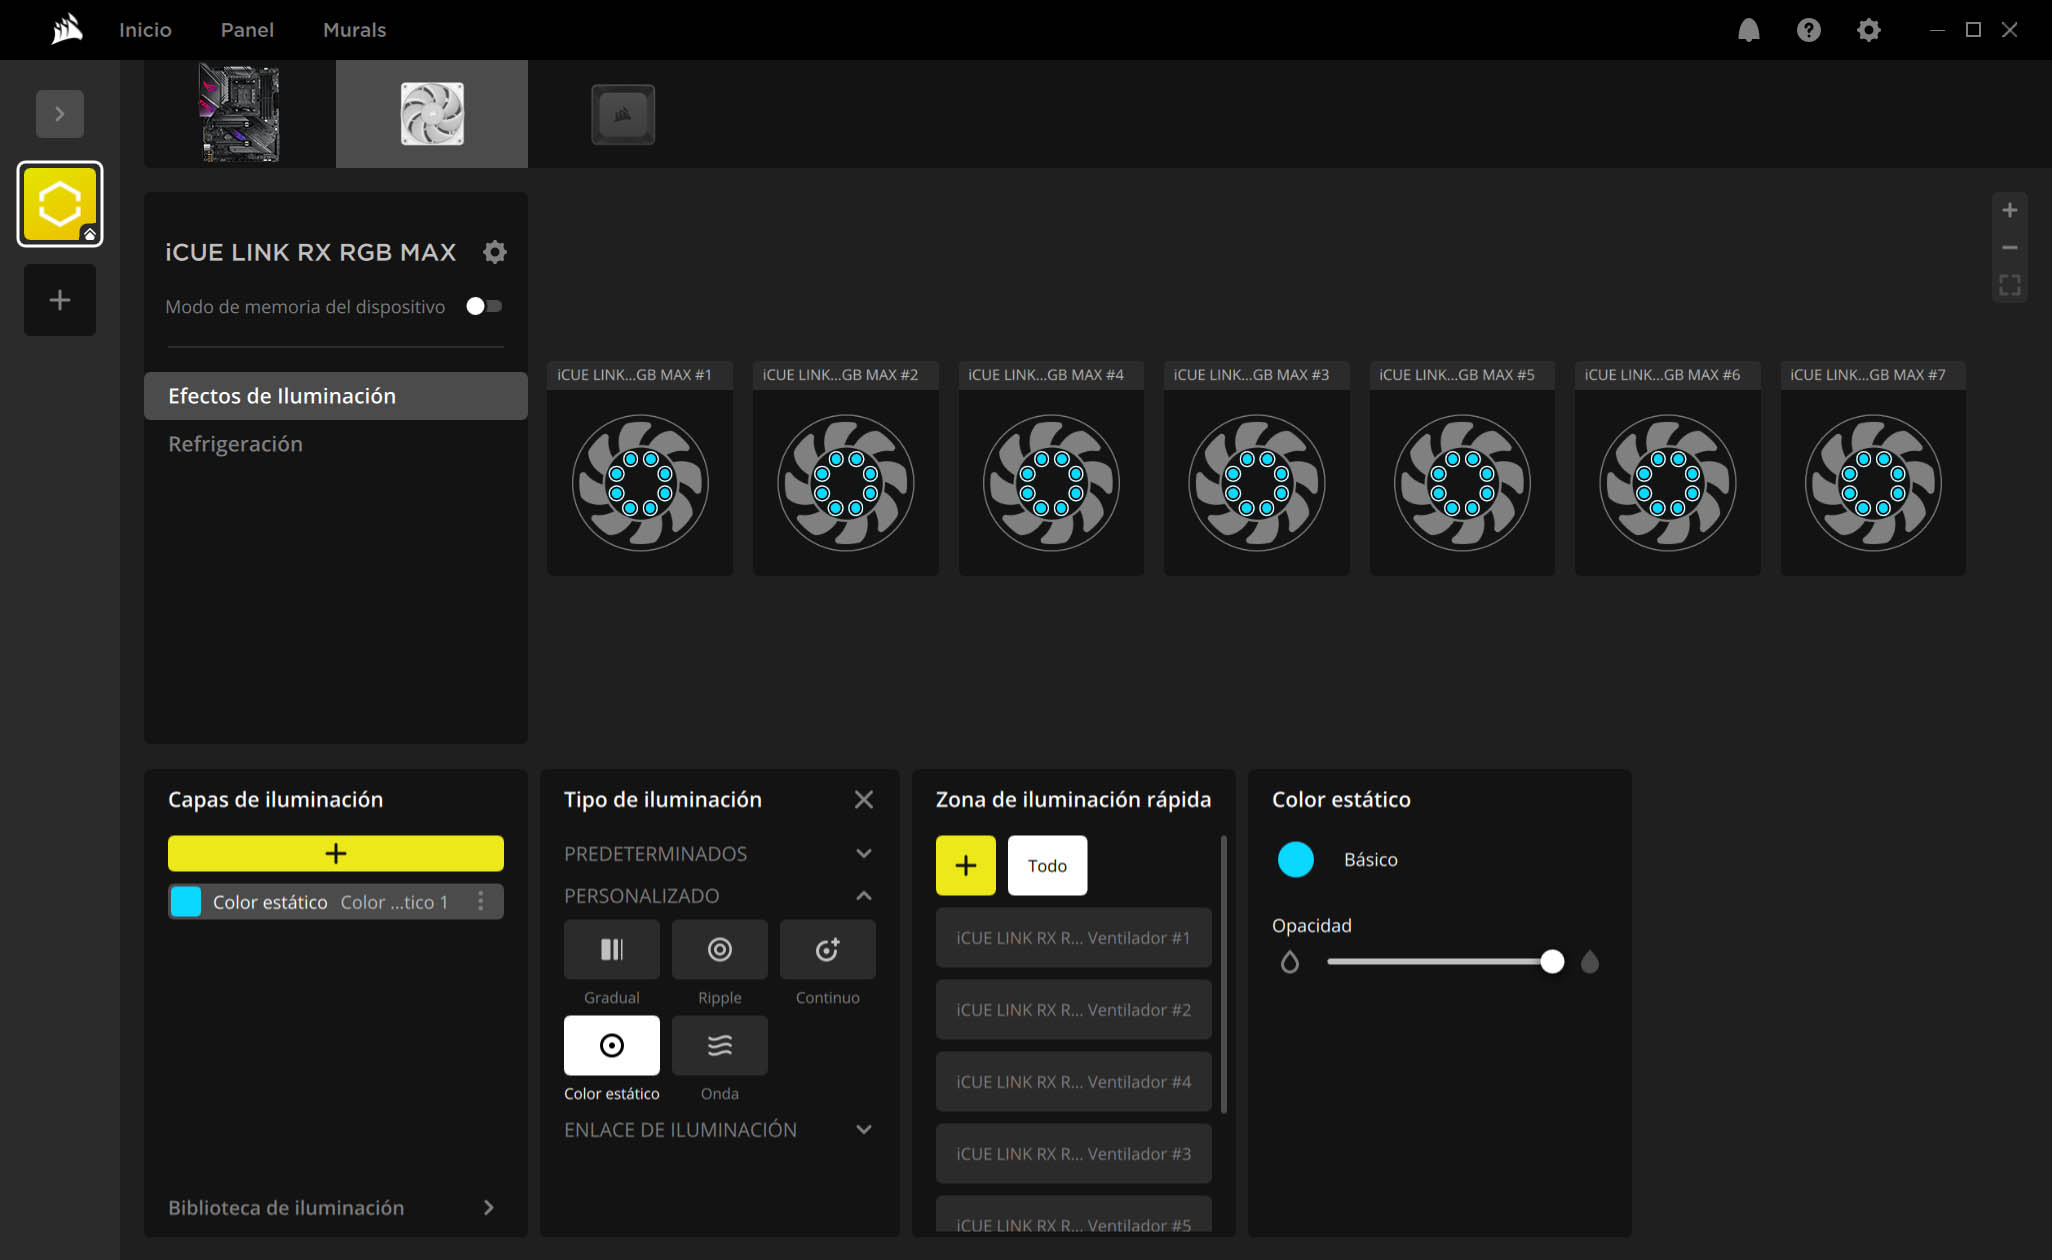Open global settings gear in title bar
Viewport: 2052px width, 1260px height.
click(1868, 30)
